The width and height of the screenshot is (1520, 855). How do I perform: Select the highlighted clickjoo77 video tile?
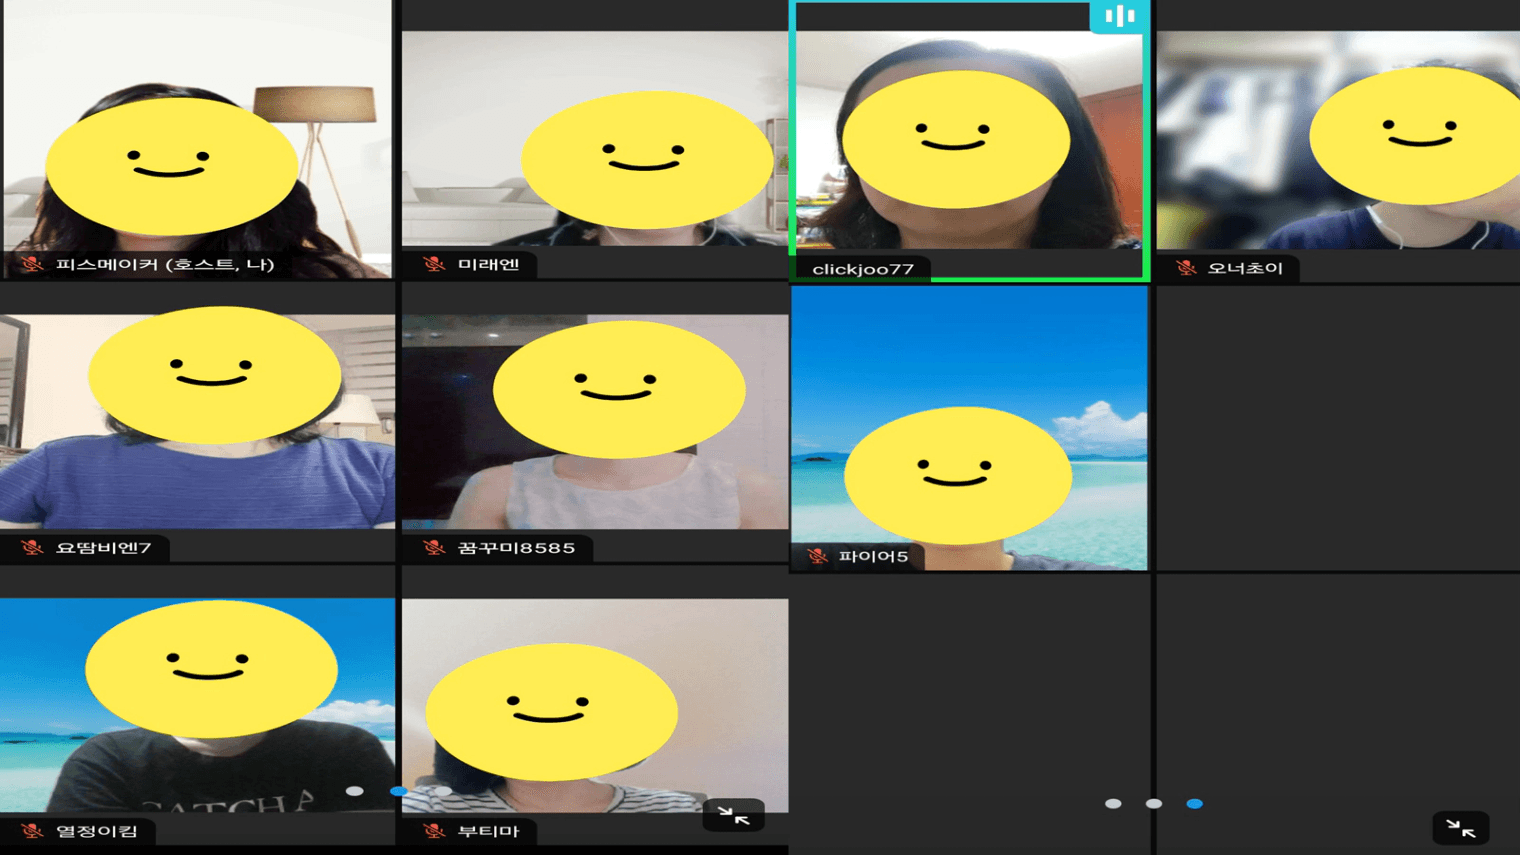969,141
